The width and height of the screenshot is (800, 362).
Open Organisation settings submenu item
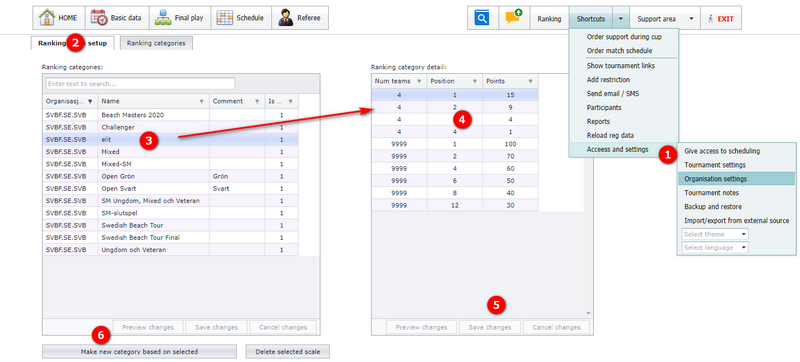[x=736, y=179]
